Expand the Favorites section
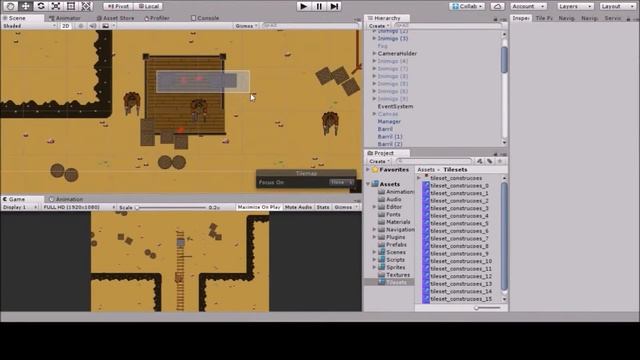The image size is (640, 360). 368,169
